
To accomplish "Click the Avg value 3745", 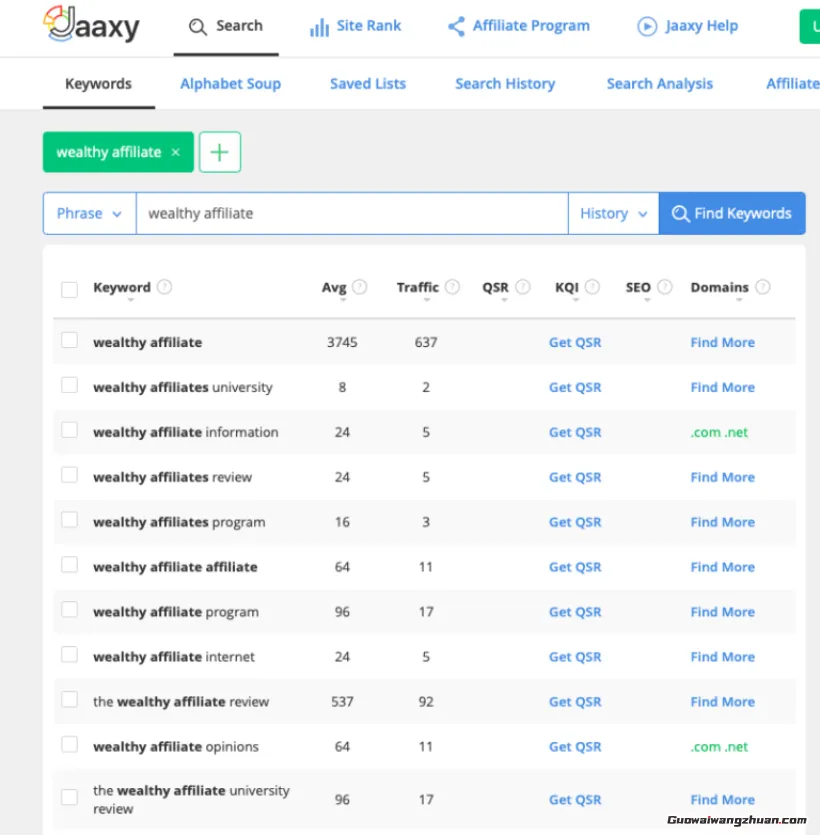I will pyautogui.click(x=342, y=342).
